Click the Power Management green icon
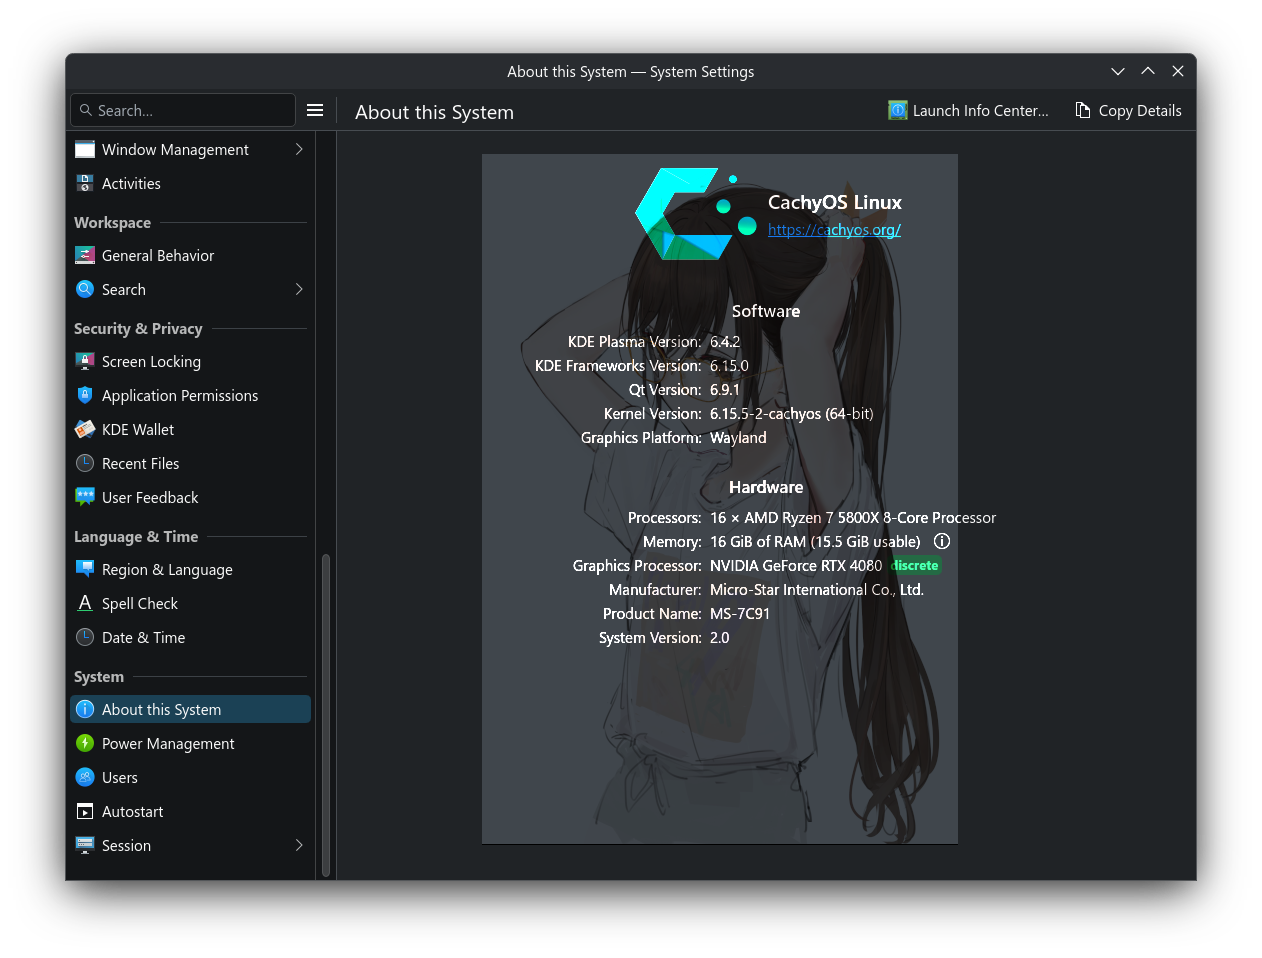The image size is (1262, 958). [x=85, y=743]
